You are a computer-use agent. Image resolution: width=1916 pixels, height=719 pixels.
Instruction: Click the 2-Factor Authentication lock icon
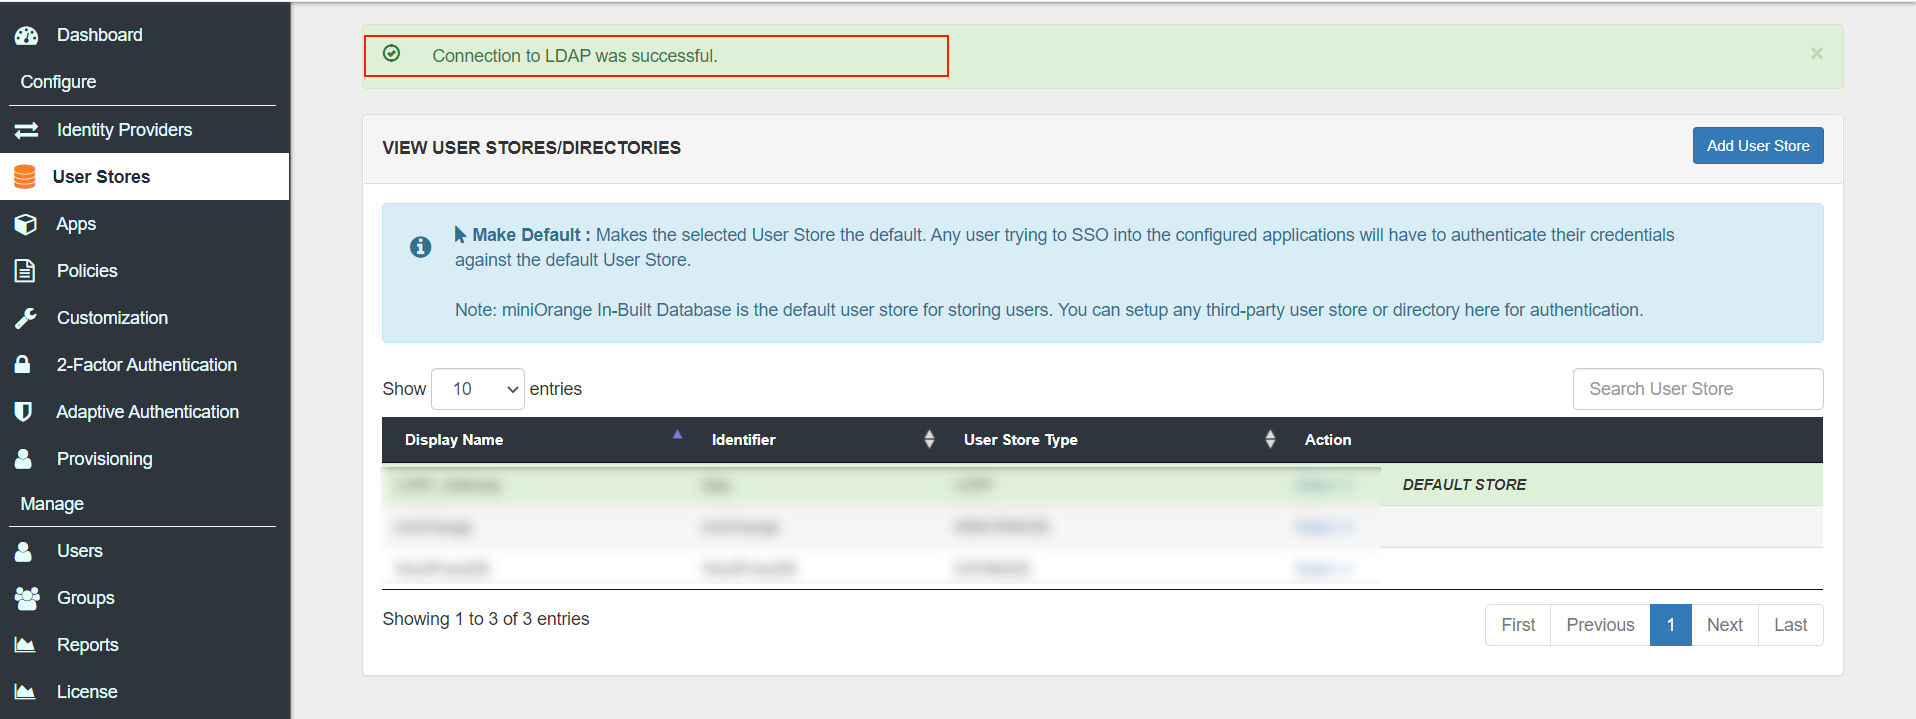[22, 364]
